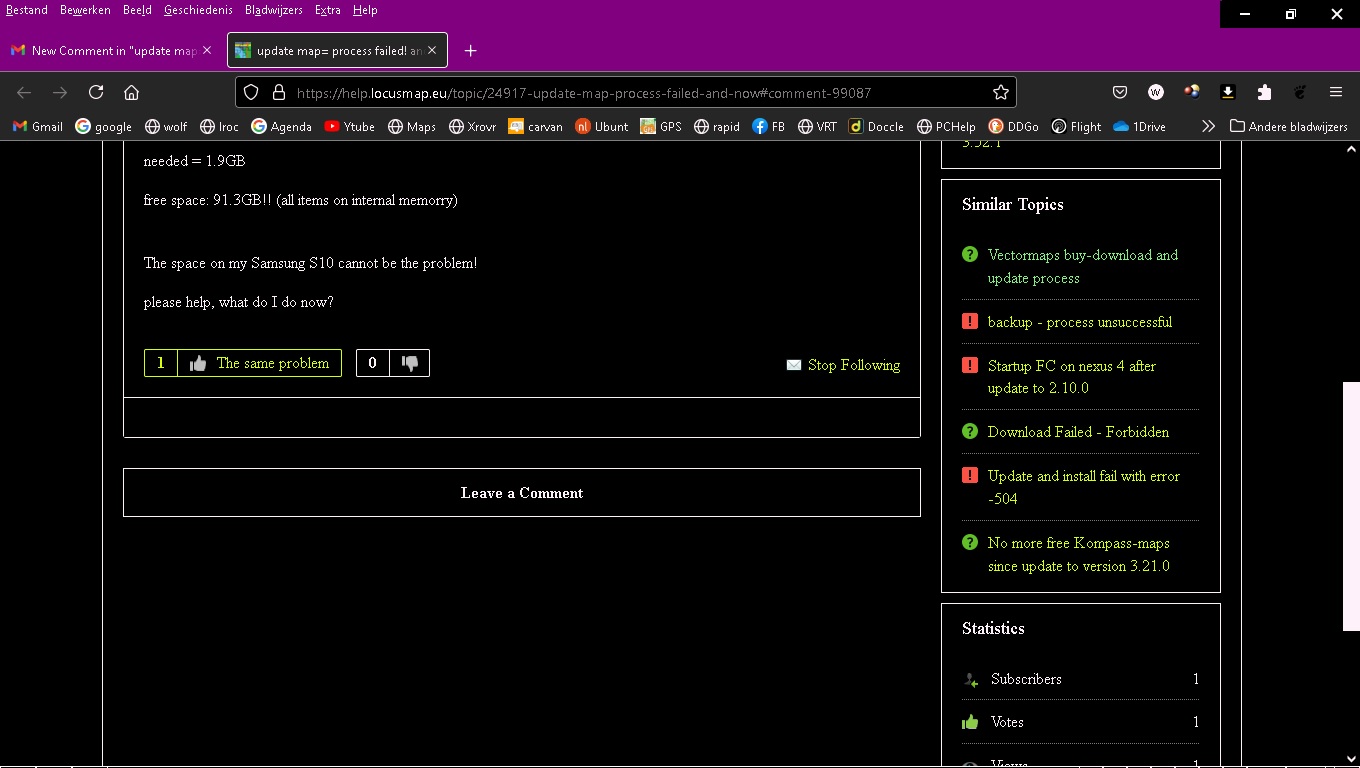The image size is (1360, 768).
Task: Save page to Pocket icon
Action: click(x=1120, y=92)
